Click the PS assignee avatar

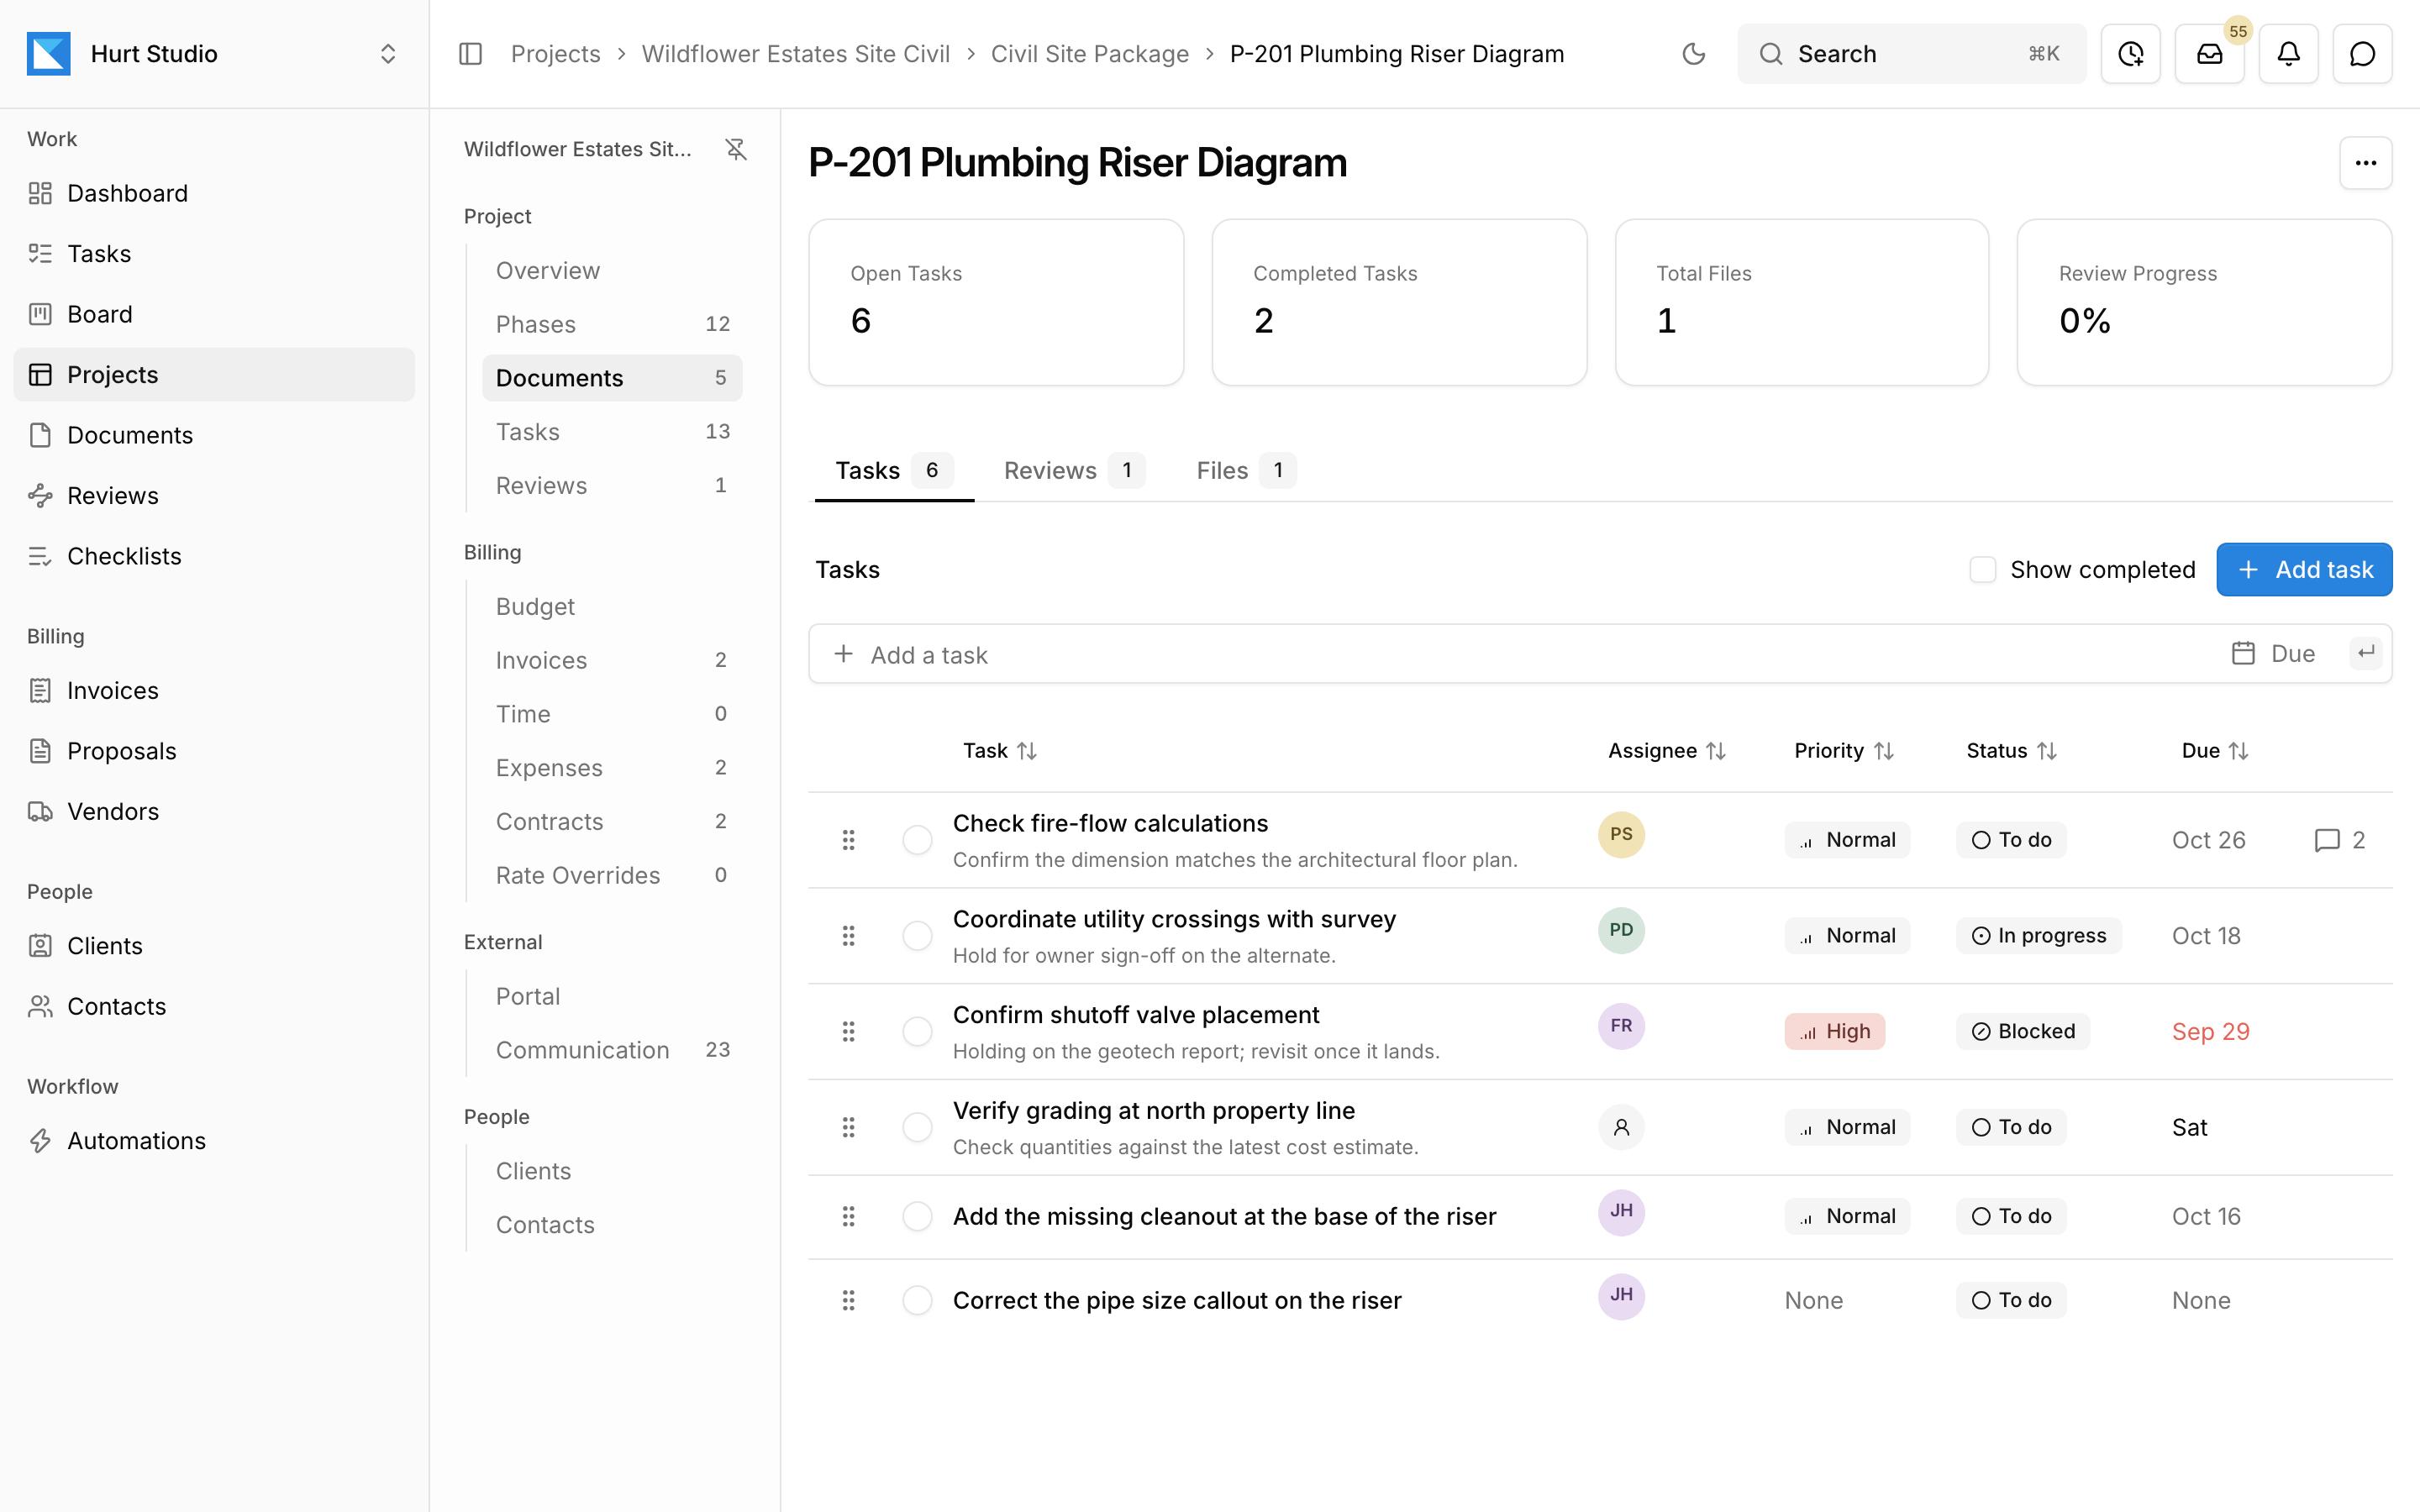(x=1621, y=835)
